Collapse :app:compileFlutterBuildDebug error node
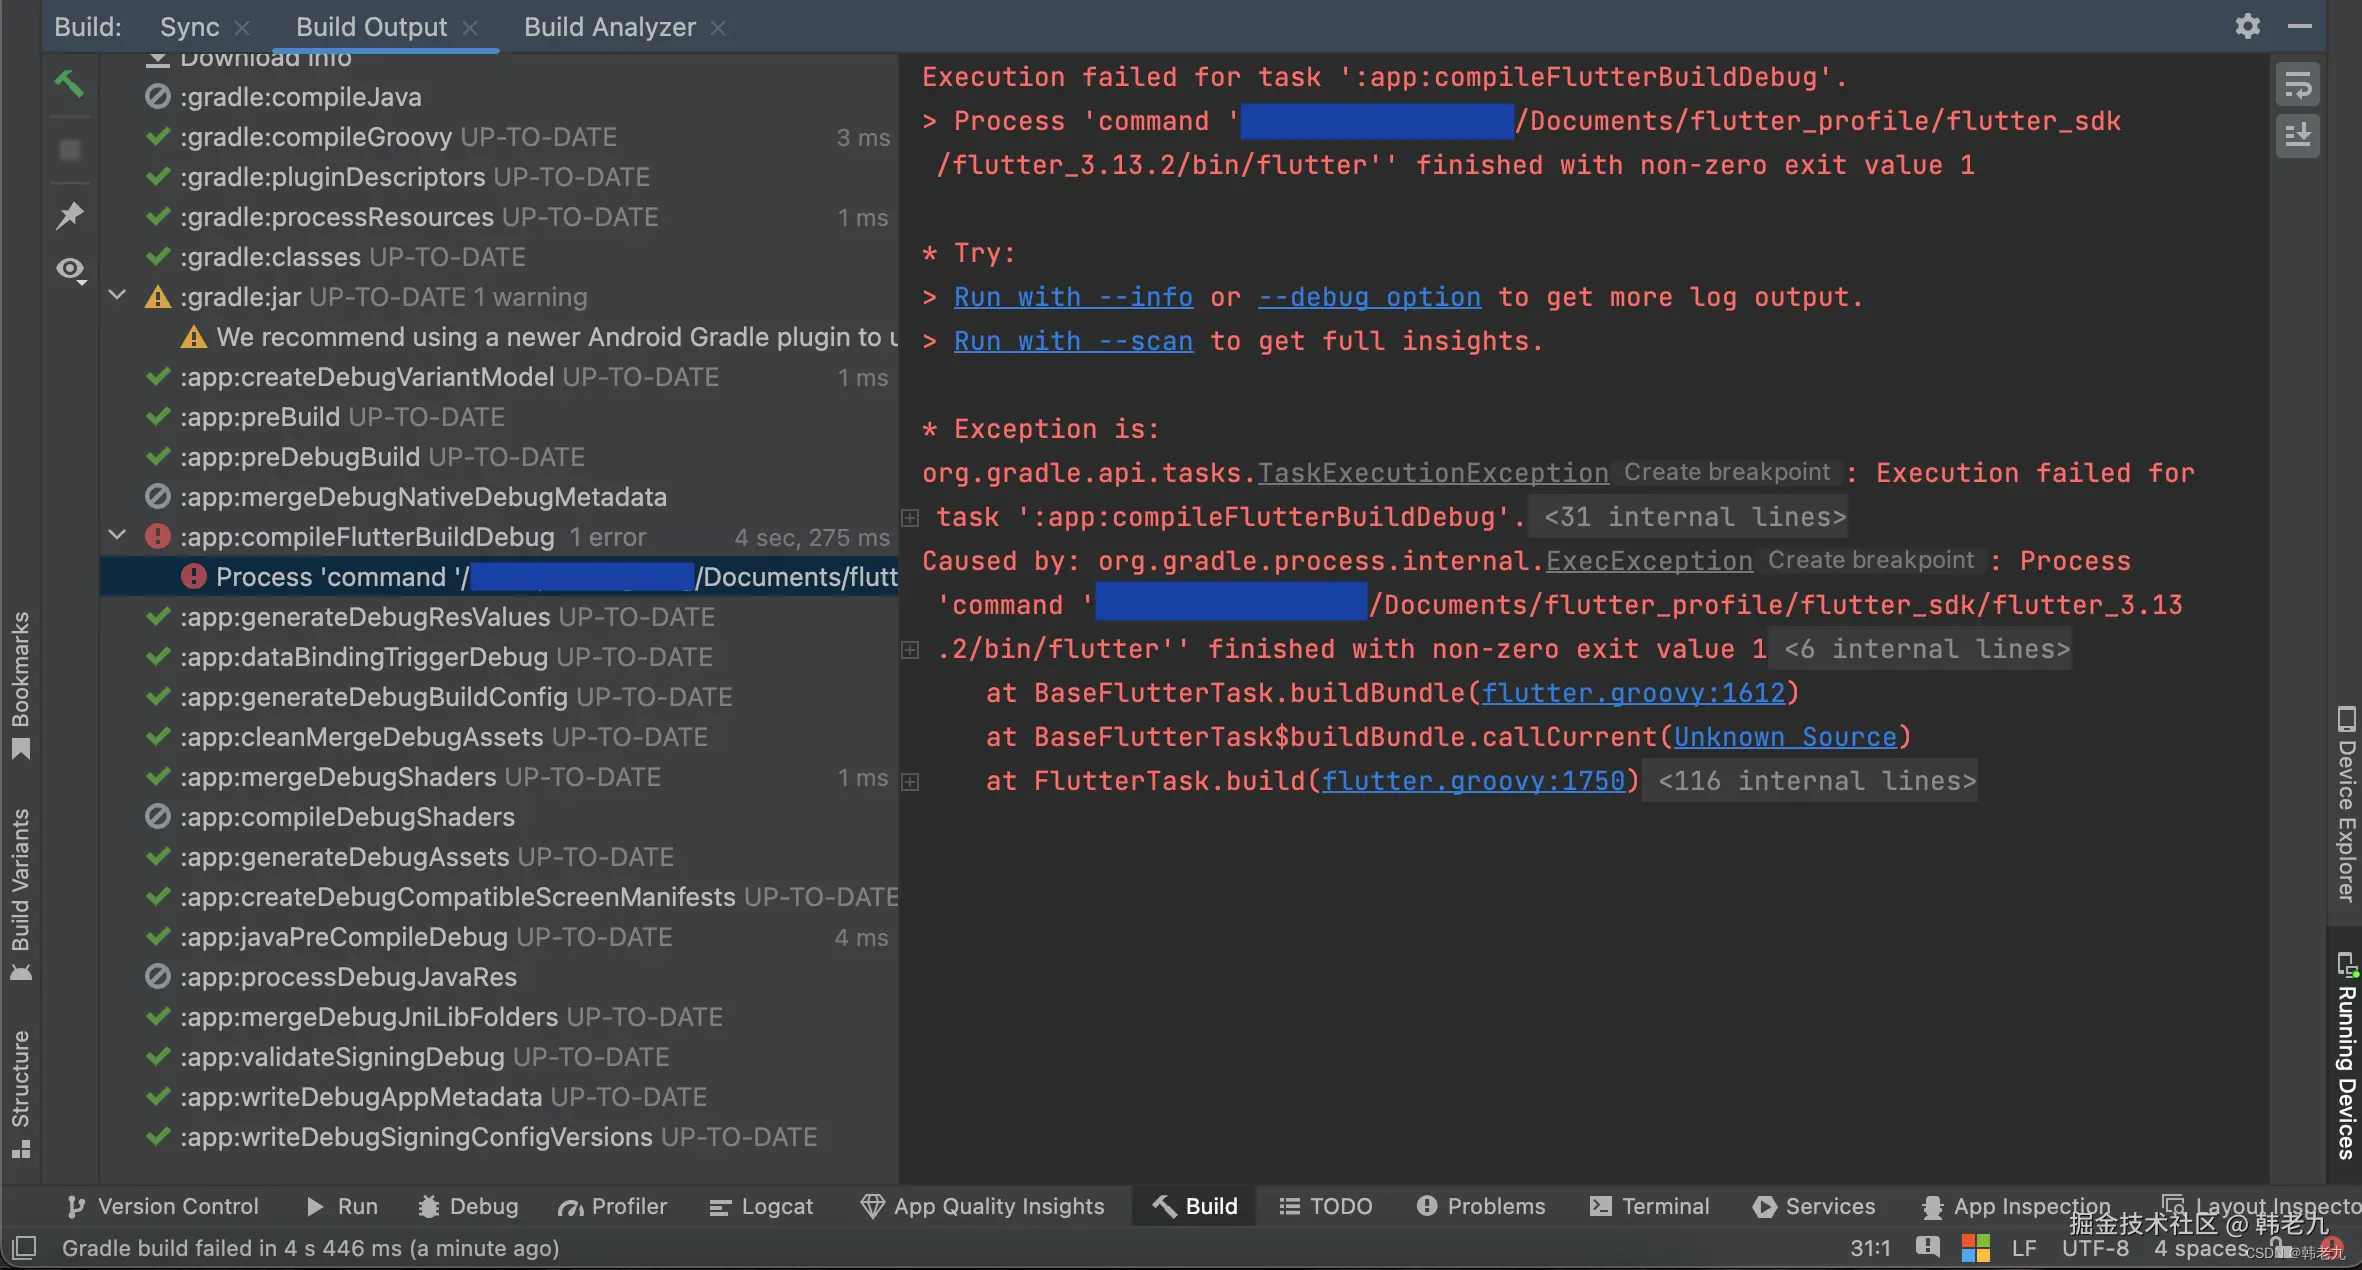2362x1270 pixels. coord(117,536)
